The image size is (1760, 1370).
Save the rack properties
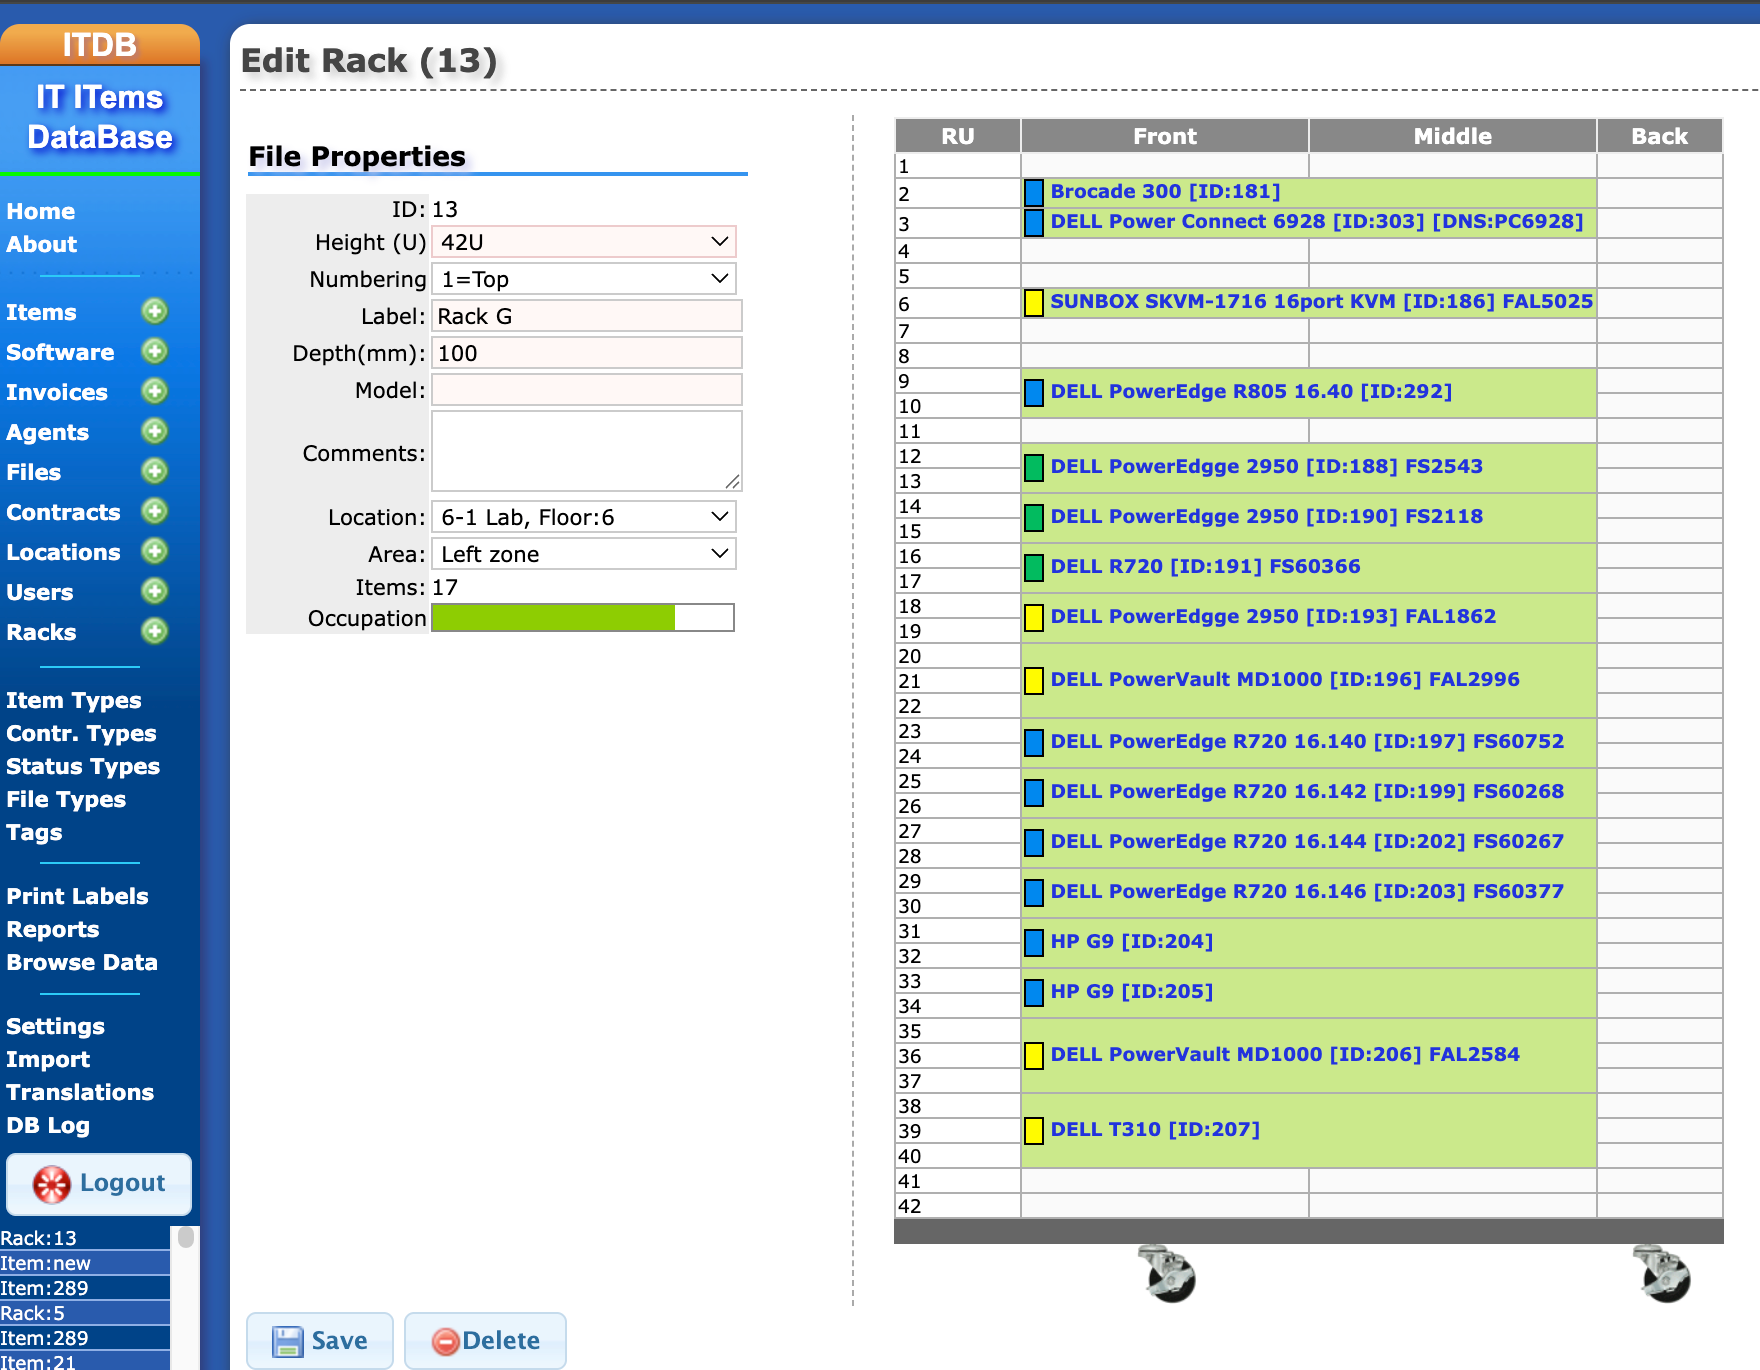[320, 1340]
